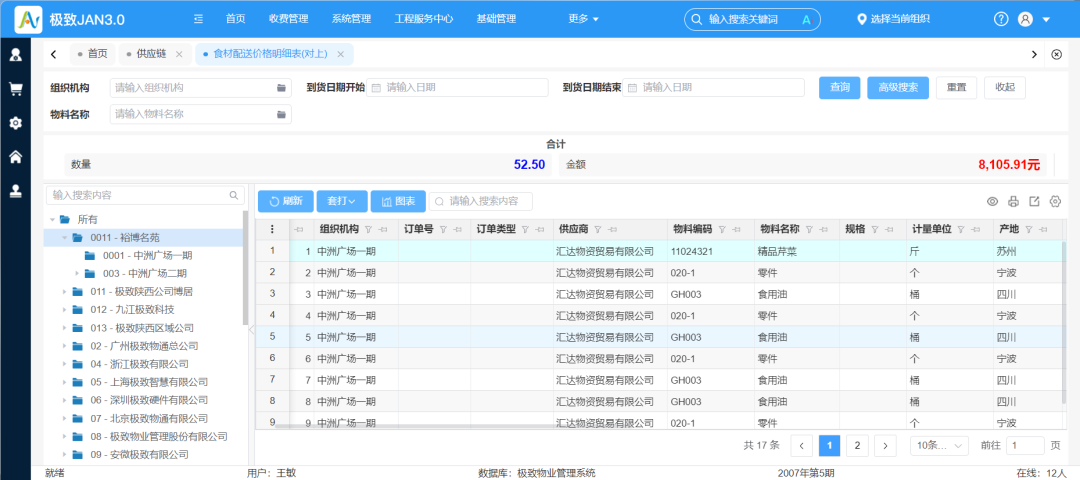The width and height of the screenshot is (1080, 480).
Task: Go to page 2 in pagination
Action: 857,446
